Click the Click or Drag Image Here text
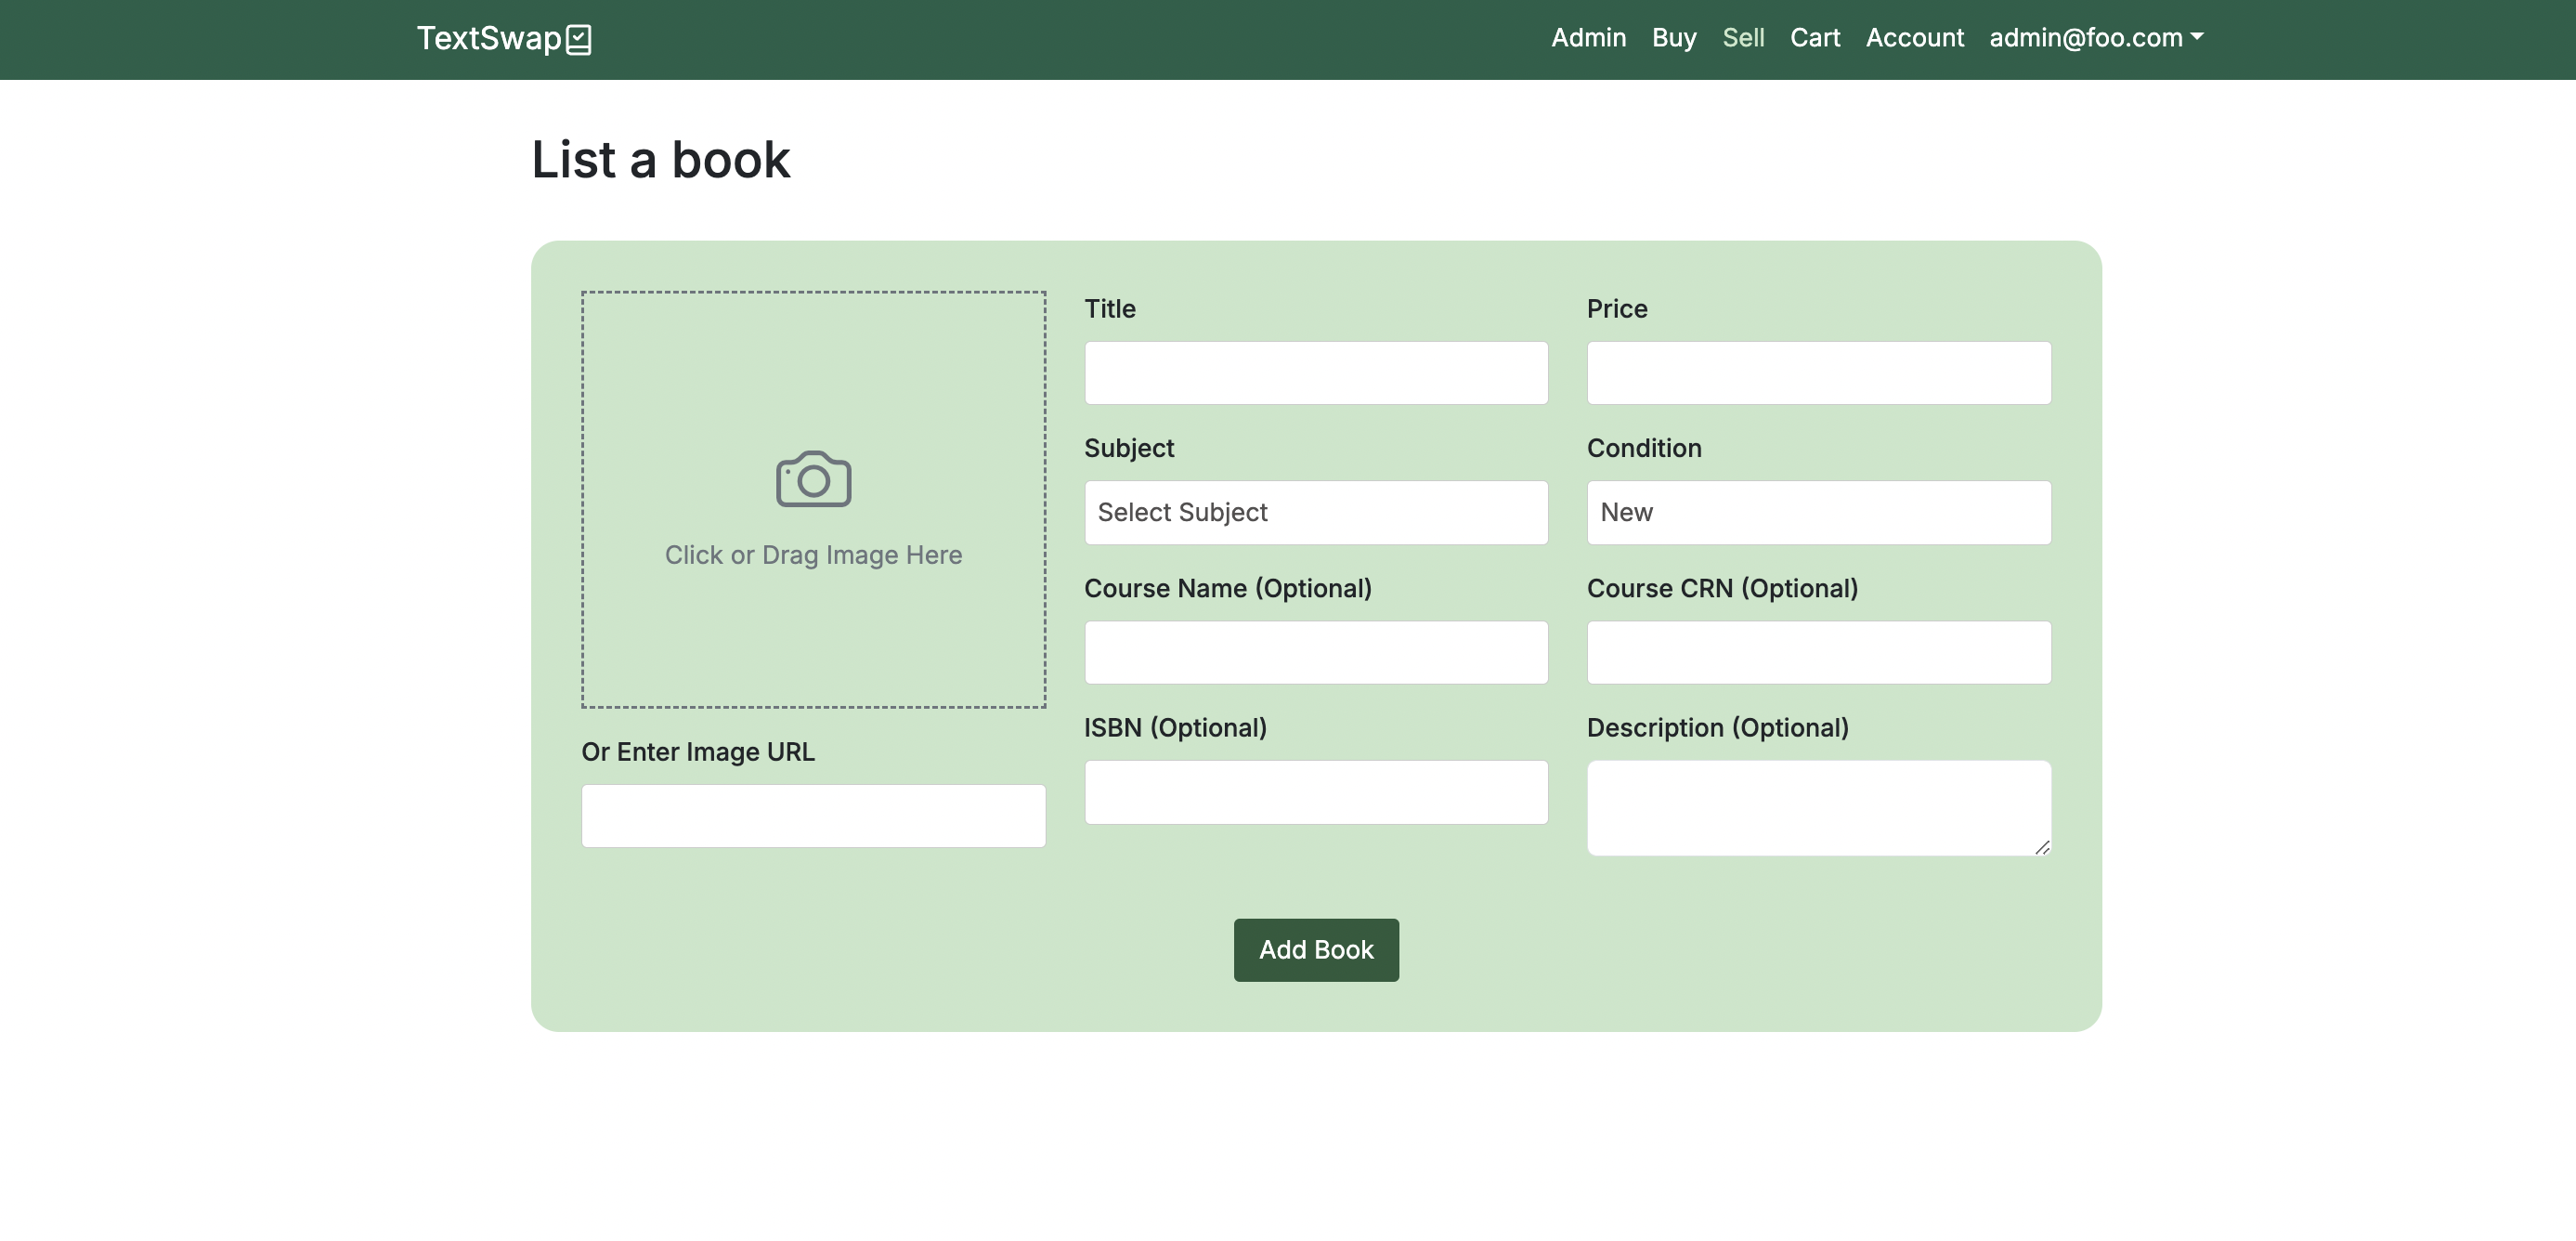The image size is (2576, 1241). tap(813, 555)
